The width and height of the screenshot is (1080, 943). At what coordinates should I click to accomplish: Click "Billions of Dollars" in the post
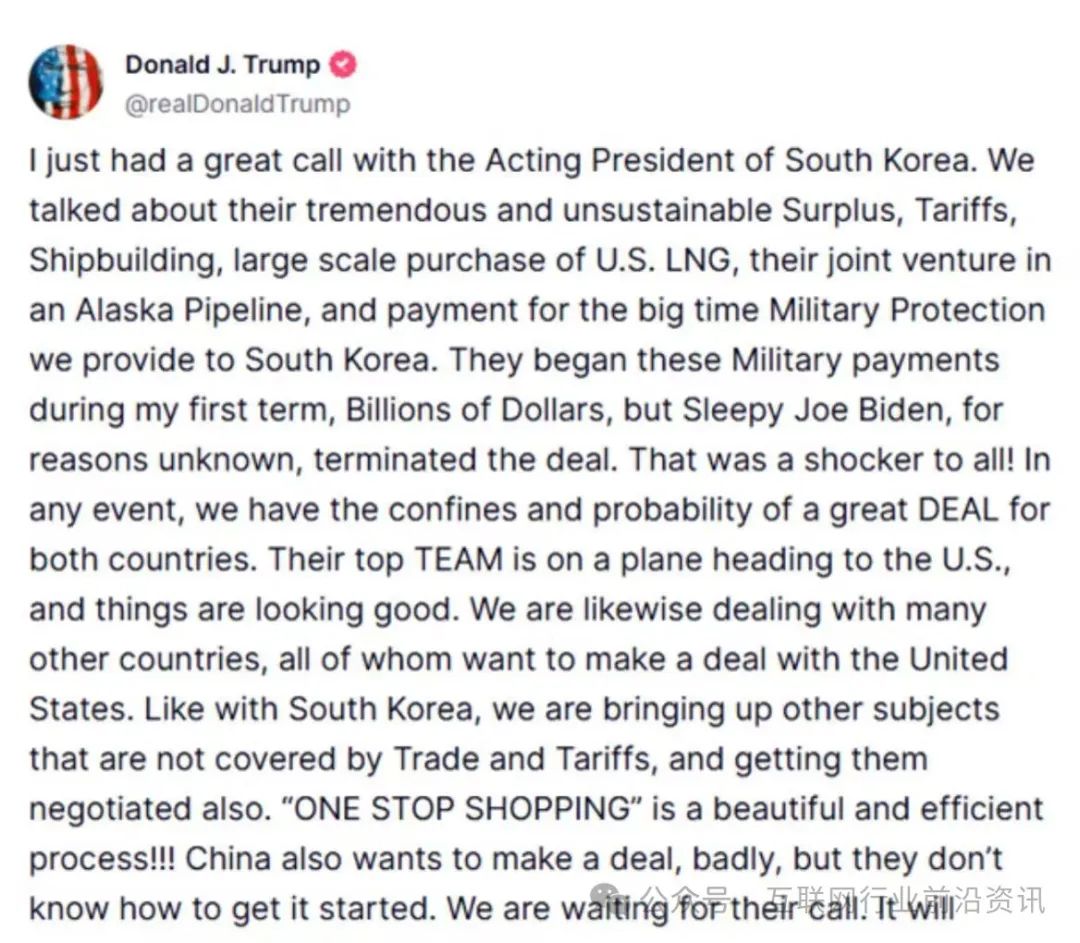tap(475, 410)
